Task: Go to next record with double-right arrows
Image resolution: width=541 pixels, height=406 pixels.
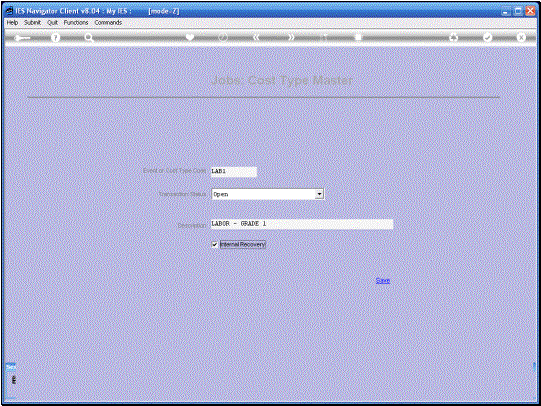Action: point(291,37)
